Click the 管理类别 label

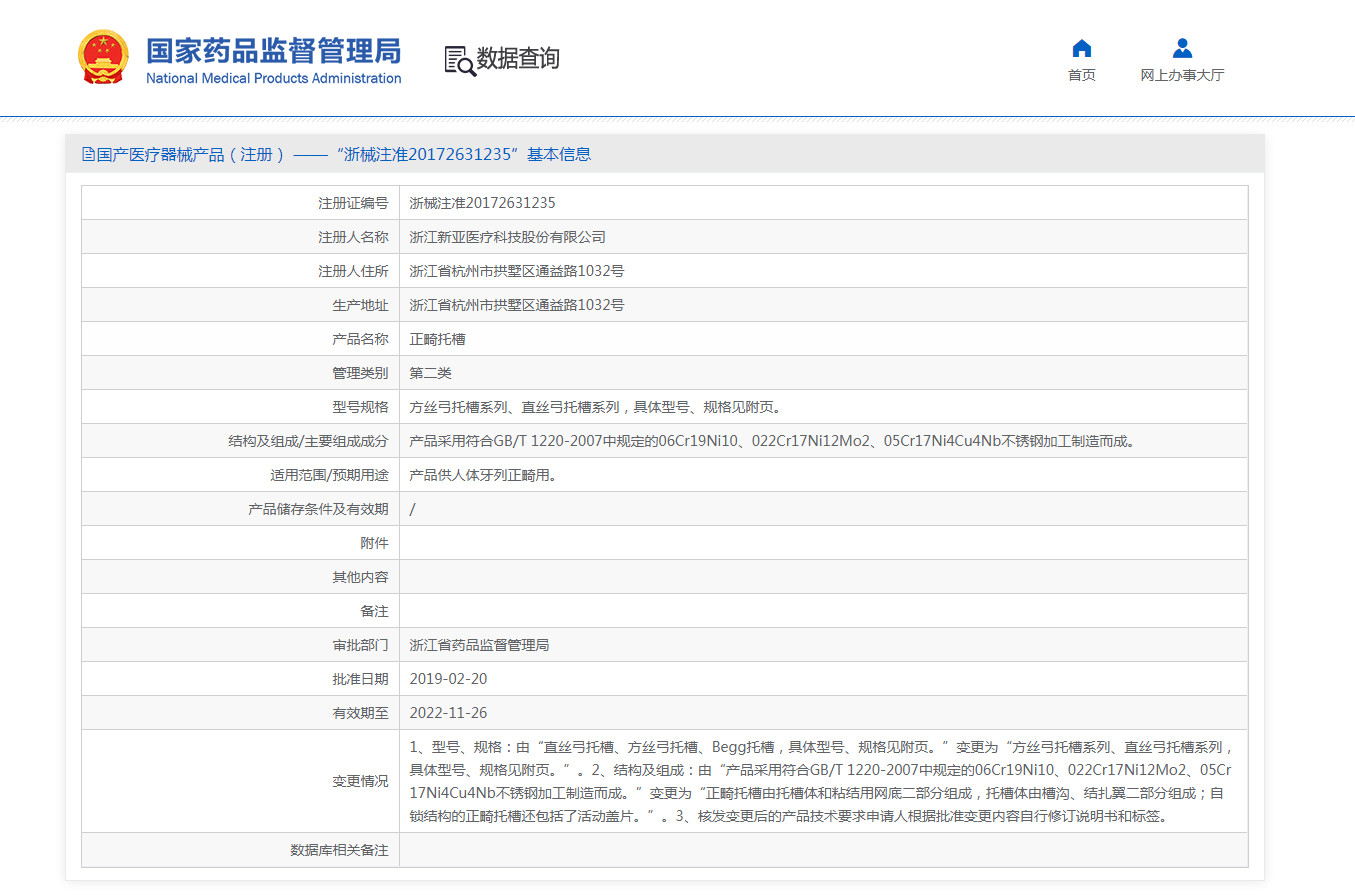point(360,373)
